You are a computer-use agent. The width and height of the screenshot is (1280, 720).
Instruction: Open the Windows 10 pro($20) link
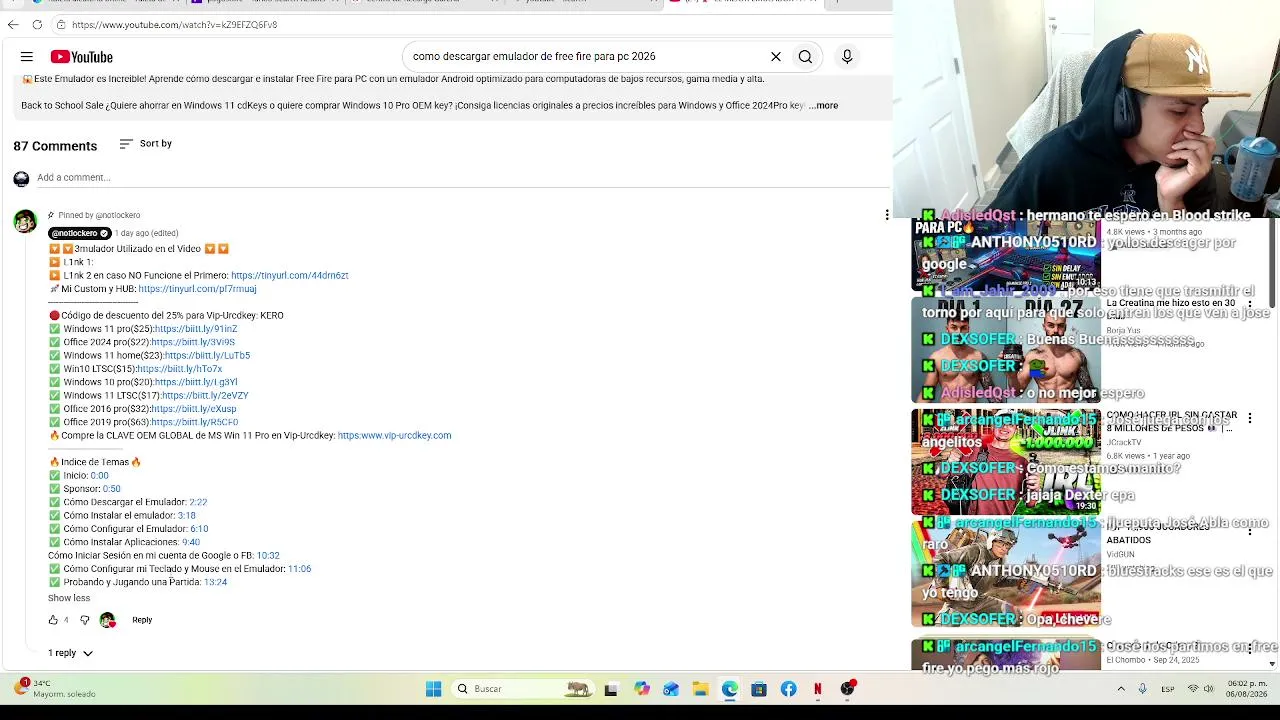click(x=196, y=382)
